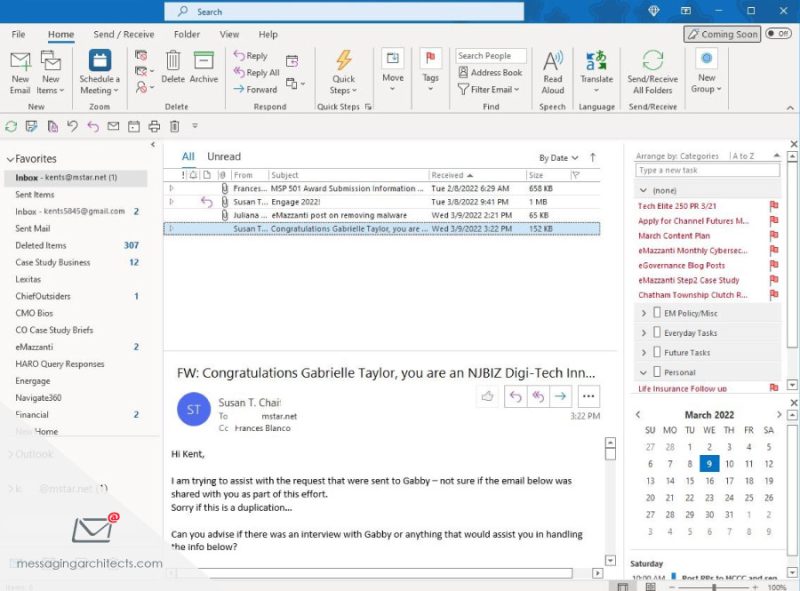Open the Translate tool

pyautogui.click(x=597, y=62)
